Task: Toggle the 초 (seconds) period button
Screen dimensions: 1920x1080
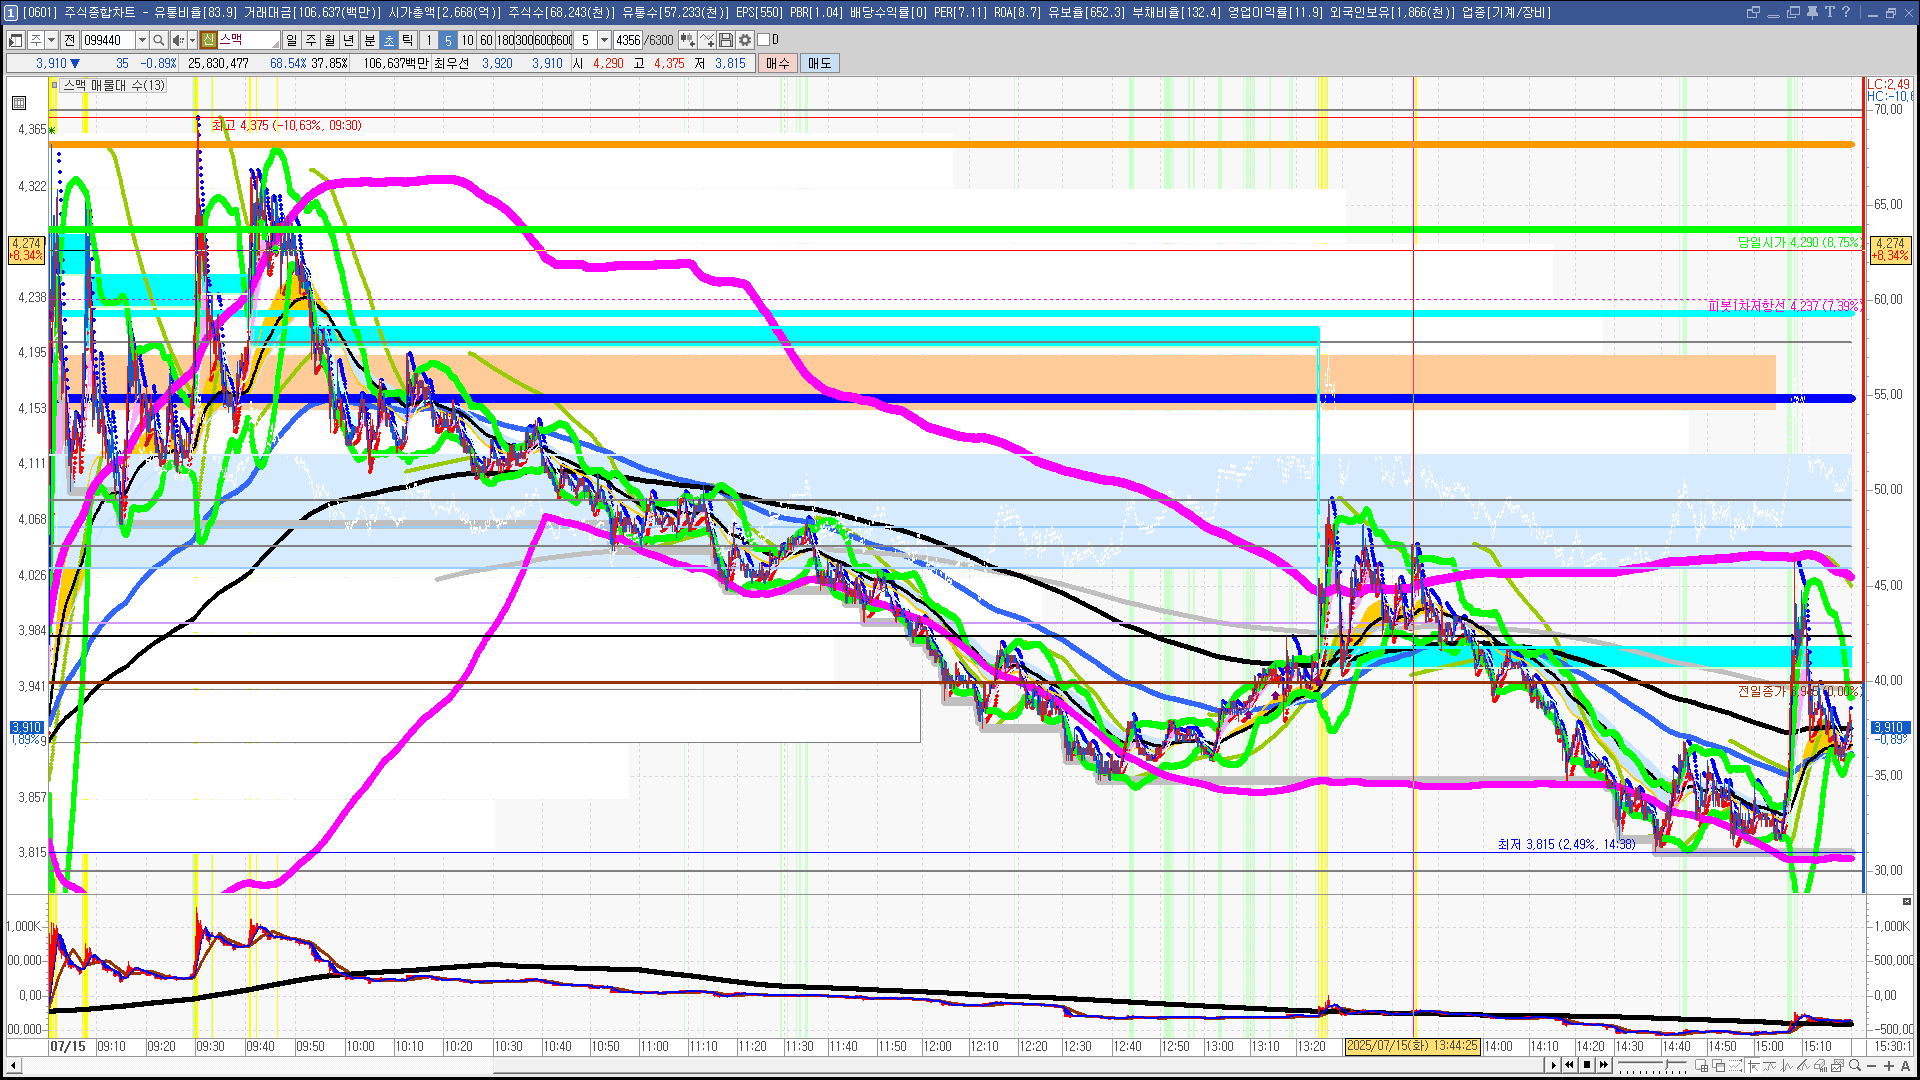Action: [x=389, y=40]
